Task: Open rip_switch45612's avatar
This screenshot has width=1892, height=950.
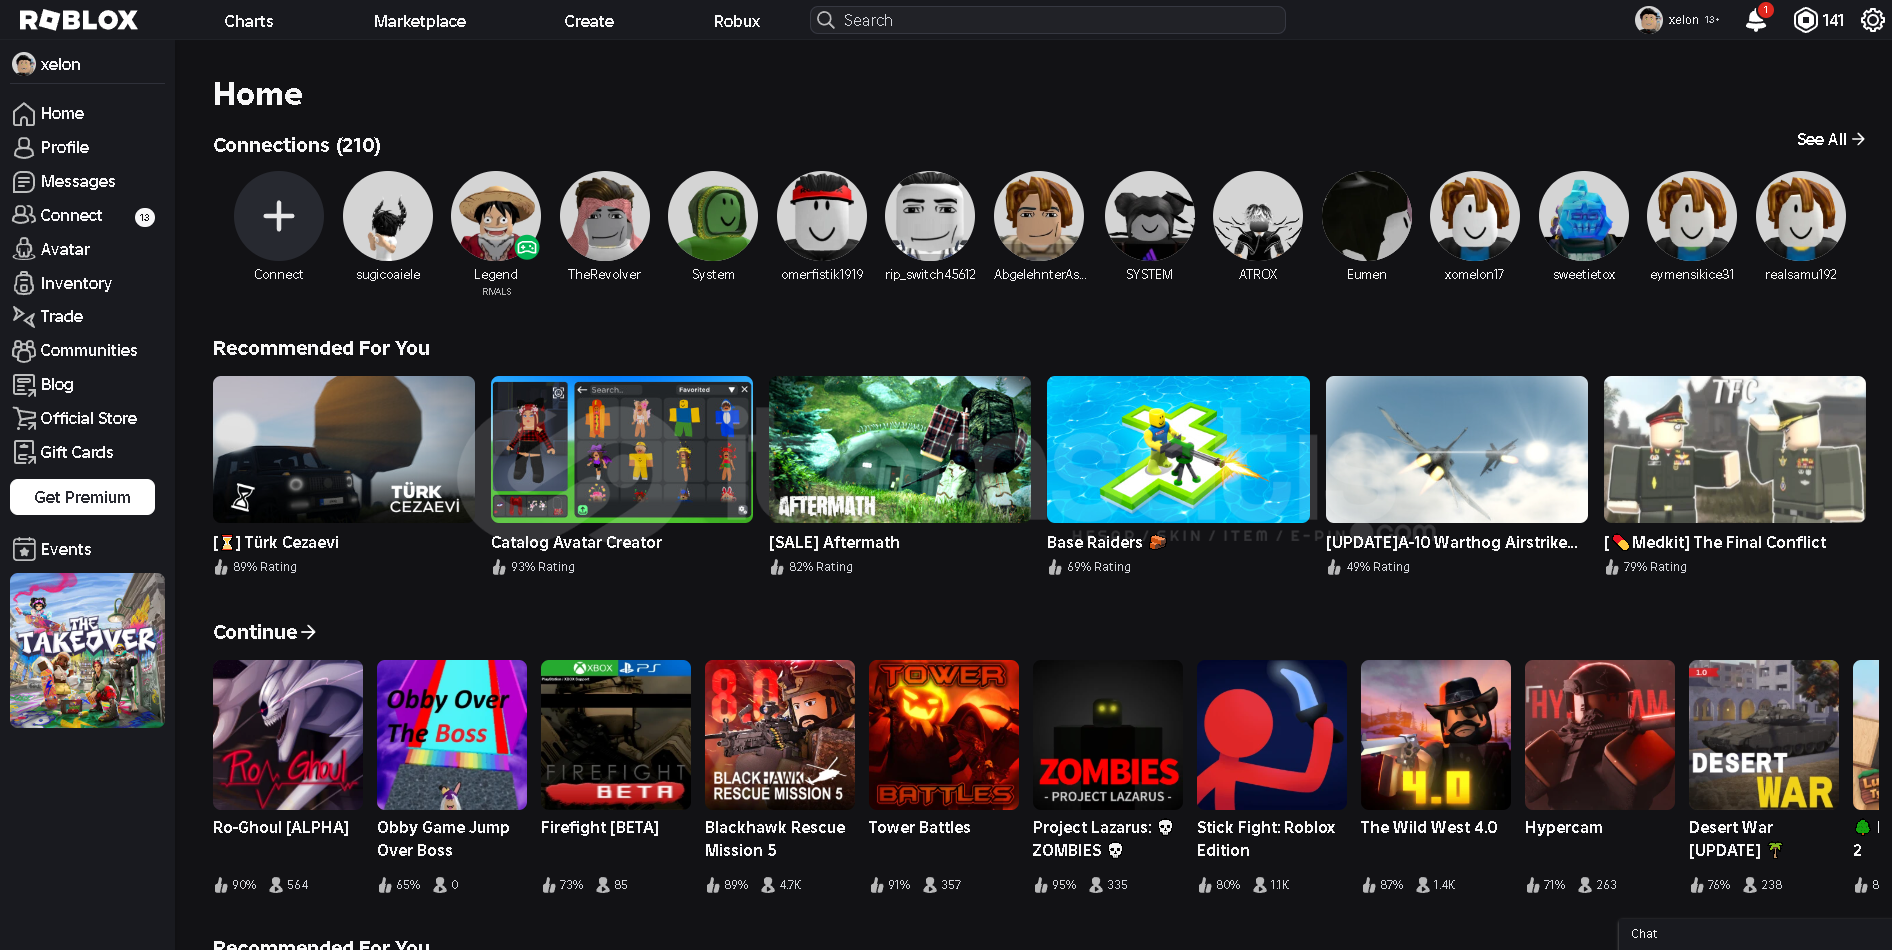Action: pos(930,216)
